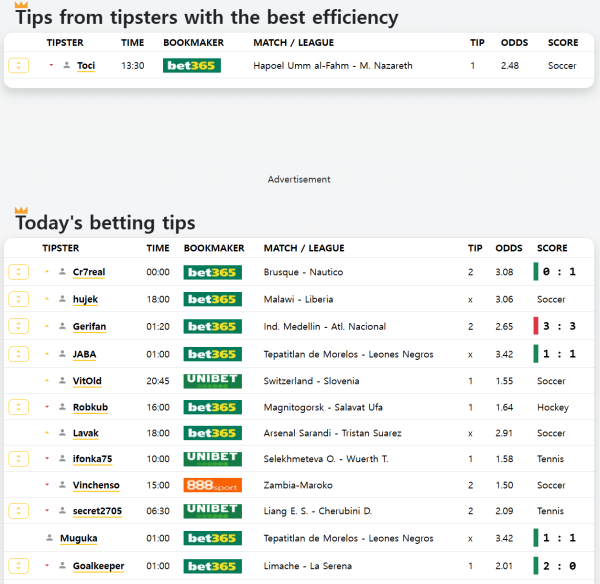Click the crown icon above Today's betting tips
This screenshot has height=584, width=600.
pyautogui.click(x=21, y=210)
